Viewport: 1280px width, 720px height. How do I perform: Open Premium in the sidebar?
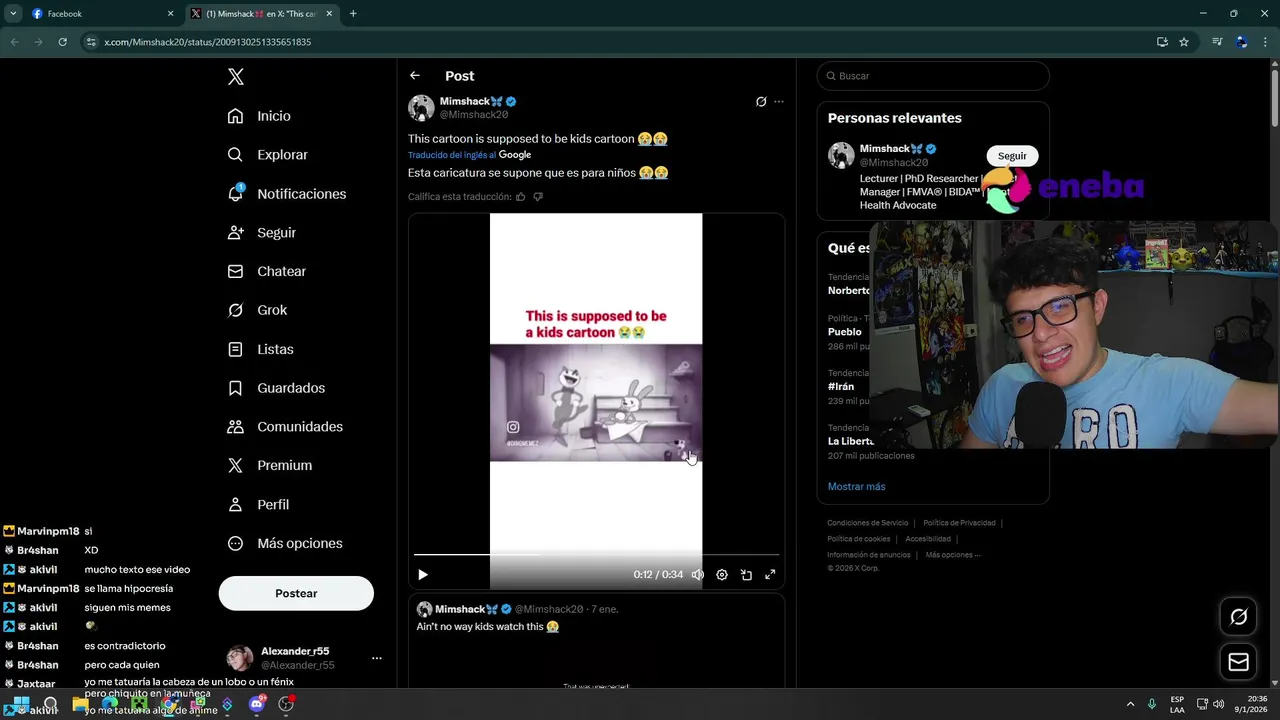270,465
